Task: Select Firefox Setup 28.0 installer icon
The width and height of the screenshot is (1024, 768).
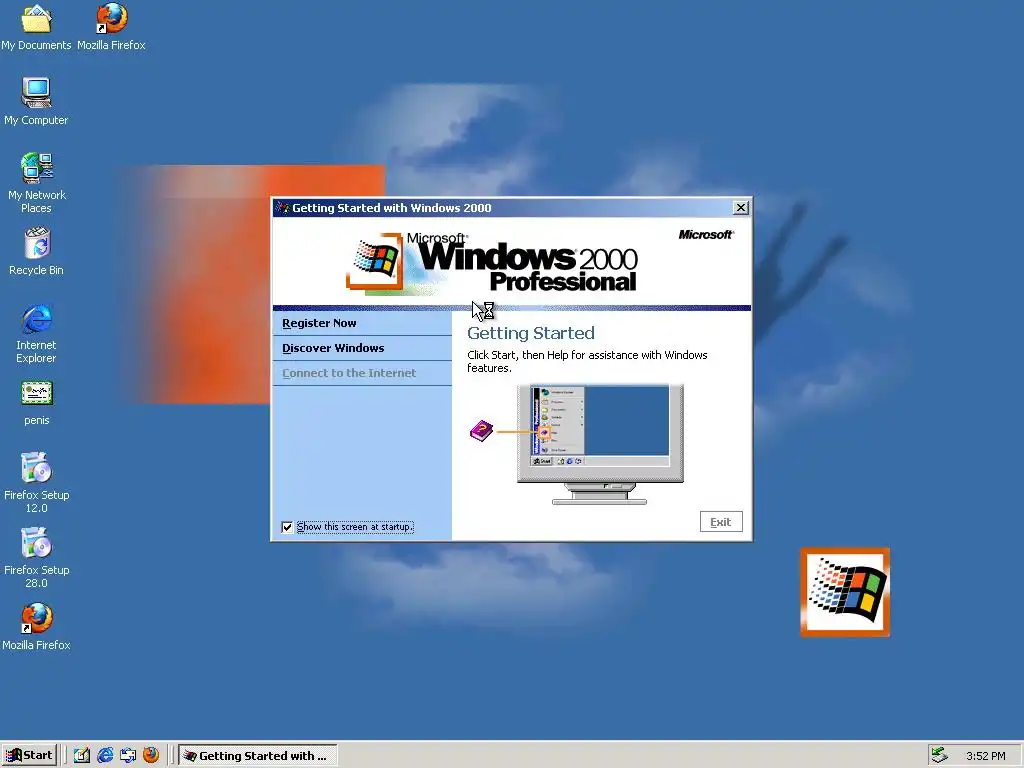Action: coord(36,558)
